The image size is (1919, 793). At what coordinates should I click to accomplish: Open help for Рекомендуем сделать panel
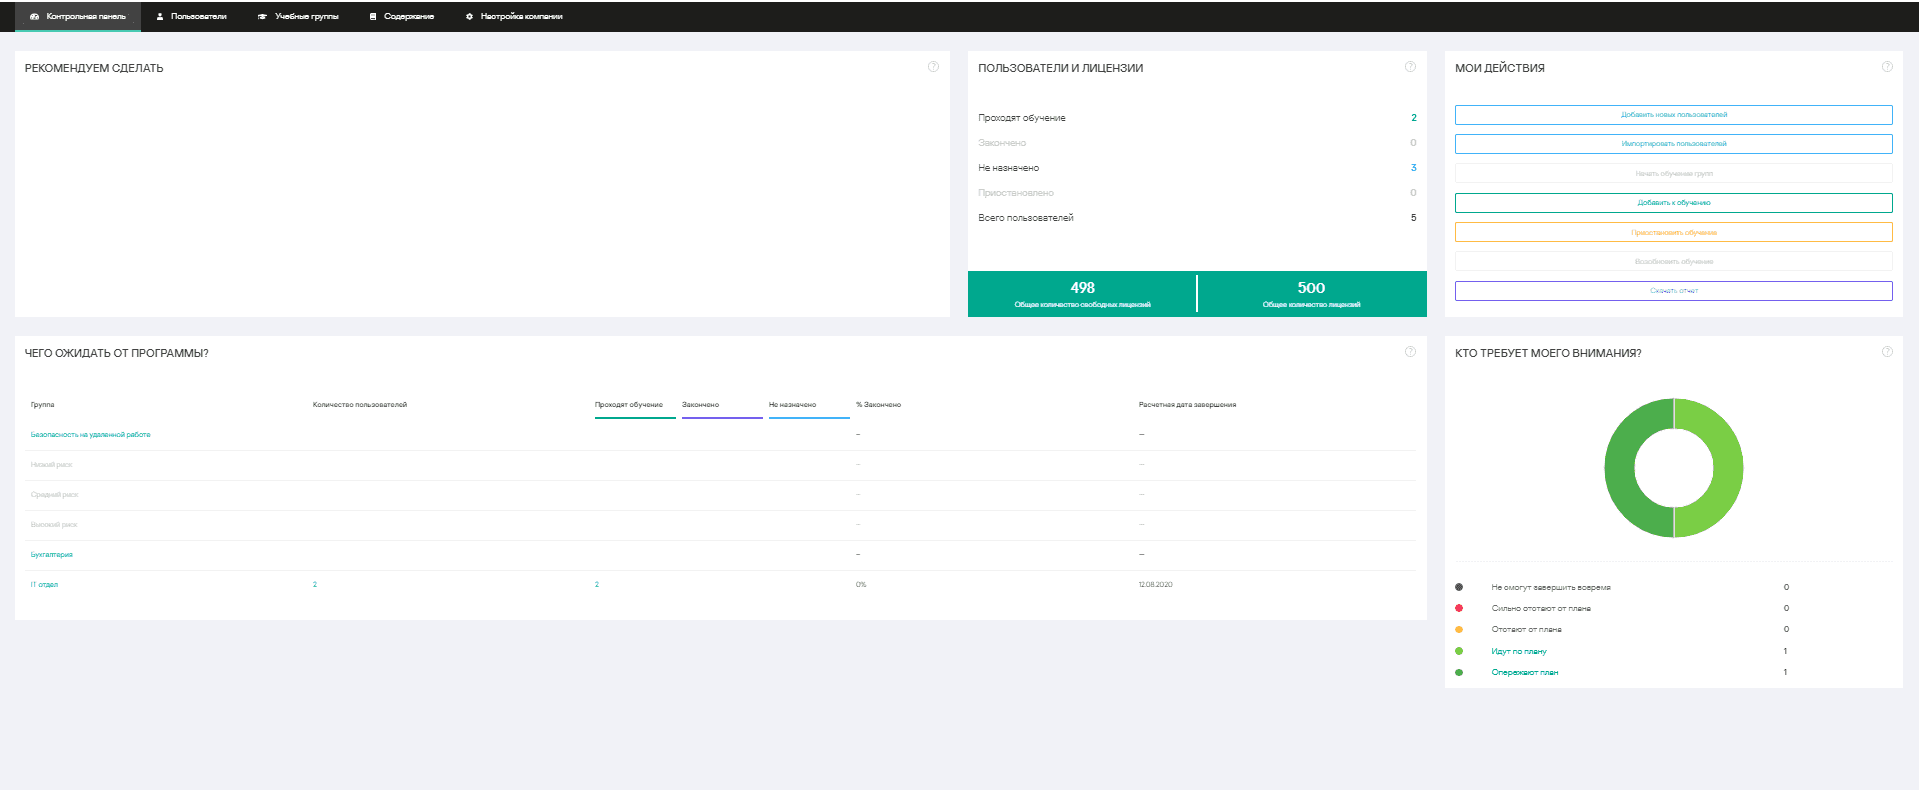(x=933, y=67)
